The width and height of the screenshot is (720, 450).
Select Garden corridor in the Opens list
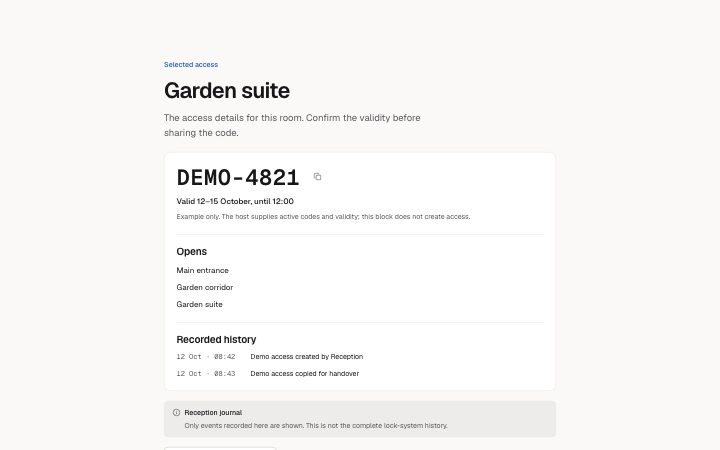pos(205,287)
